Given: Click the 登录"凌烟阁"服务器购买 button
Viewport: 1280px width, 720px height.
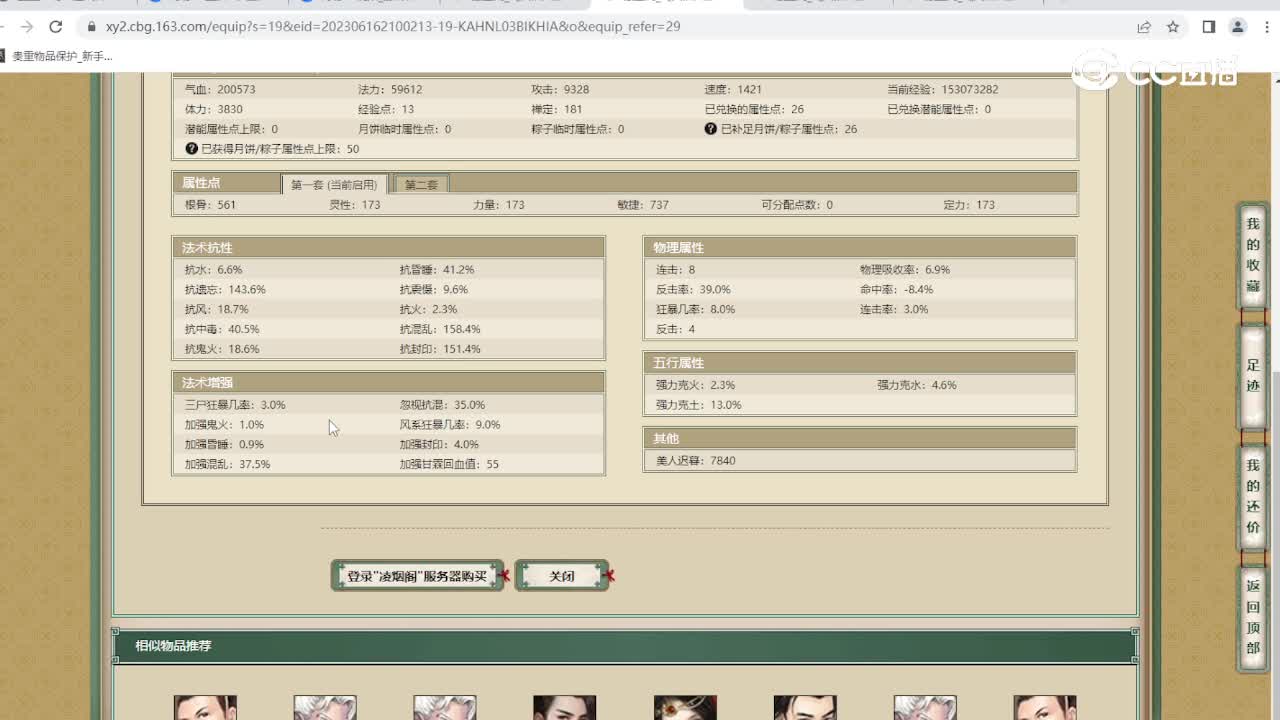Looking at the screenshot, I should [x=417, y=576].
